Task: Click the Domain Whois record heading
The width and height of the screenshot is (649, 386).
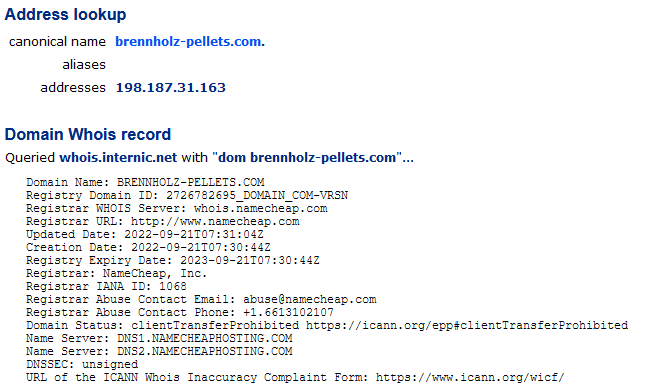Action: click(x=88, y=134)
